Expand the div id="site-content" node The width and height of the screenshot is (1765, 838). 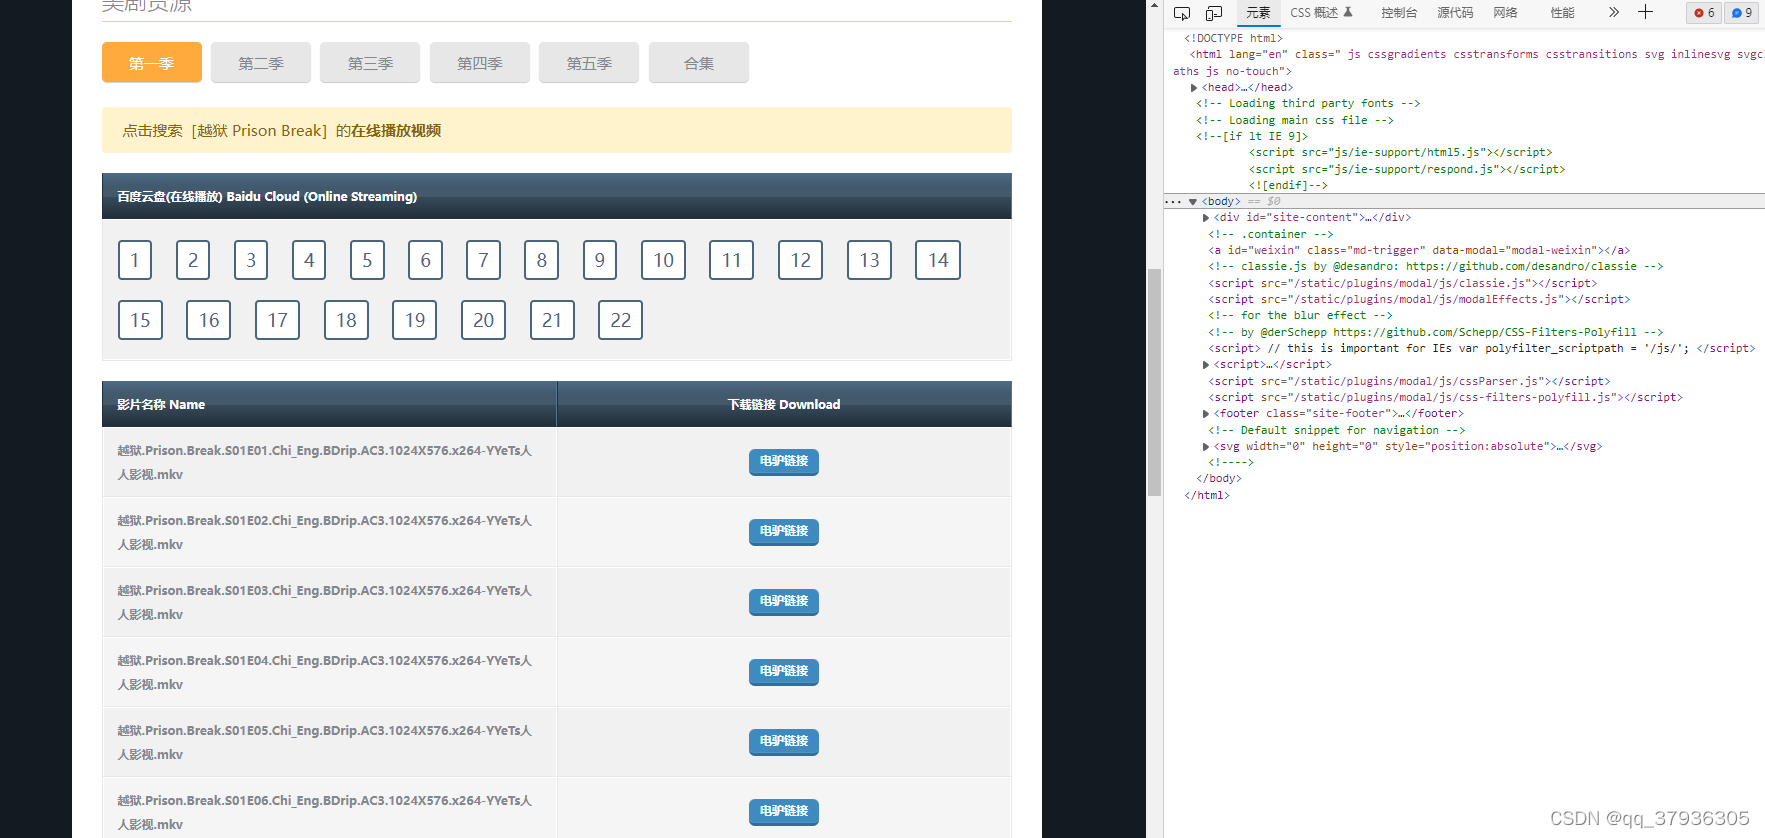1206,218
